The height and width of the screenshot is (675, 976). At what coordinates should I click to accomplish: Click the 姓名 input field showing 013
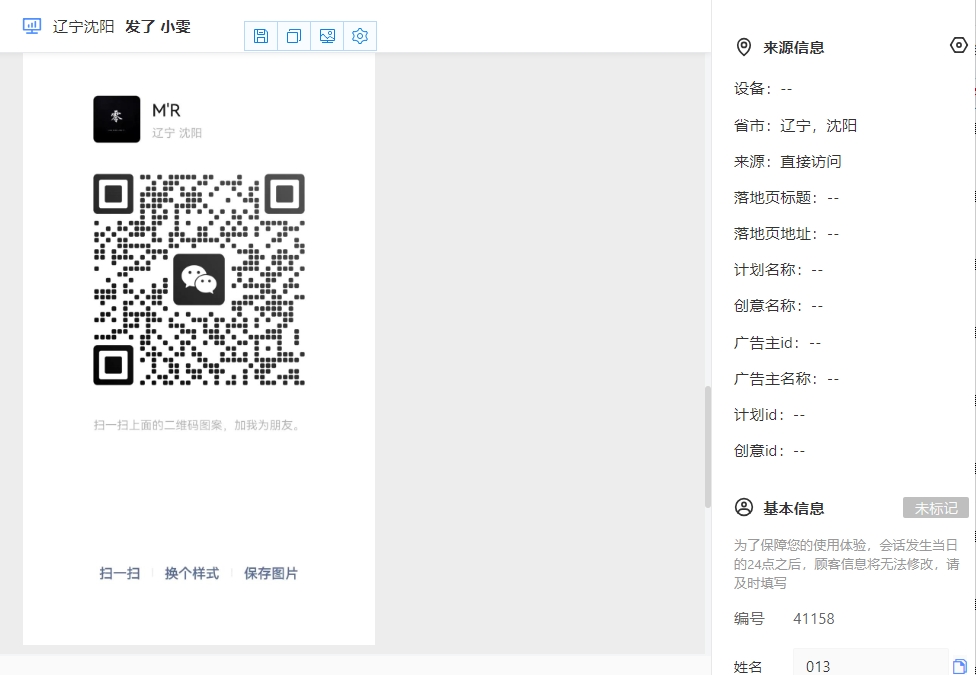pyautogui.click(x=870, y=664)
